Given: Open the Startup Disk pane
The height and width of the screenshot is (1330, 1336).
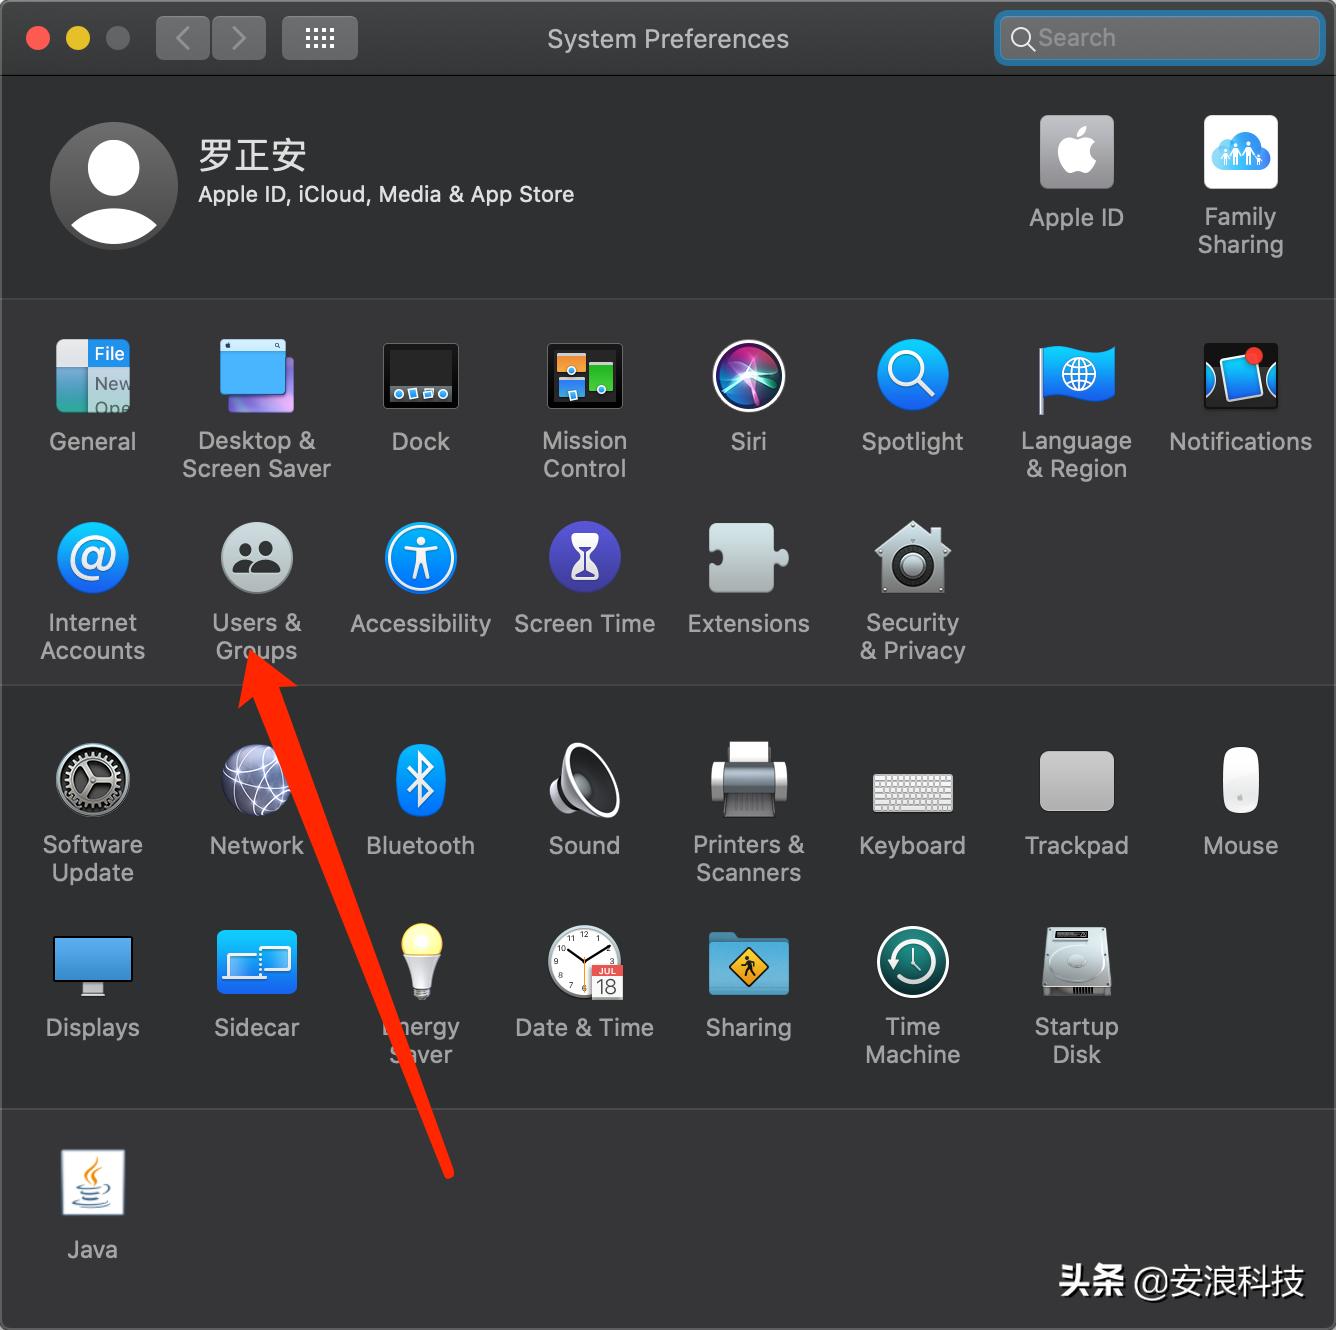Looking at the screenshot, I should point(1076,962).
